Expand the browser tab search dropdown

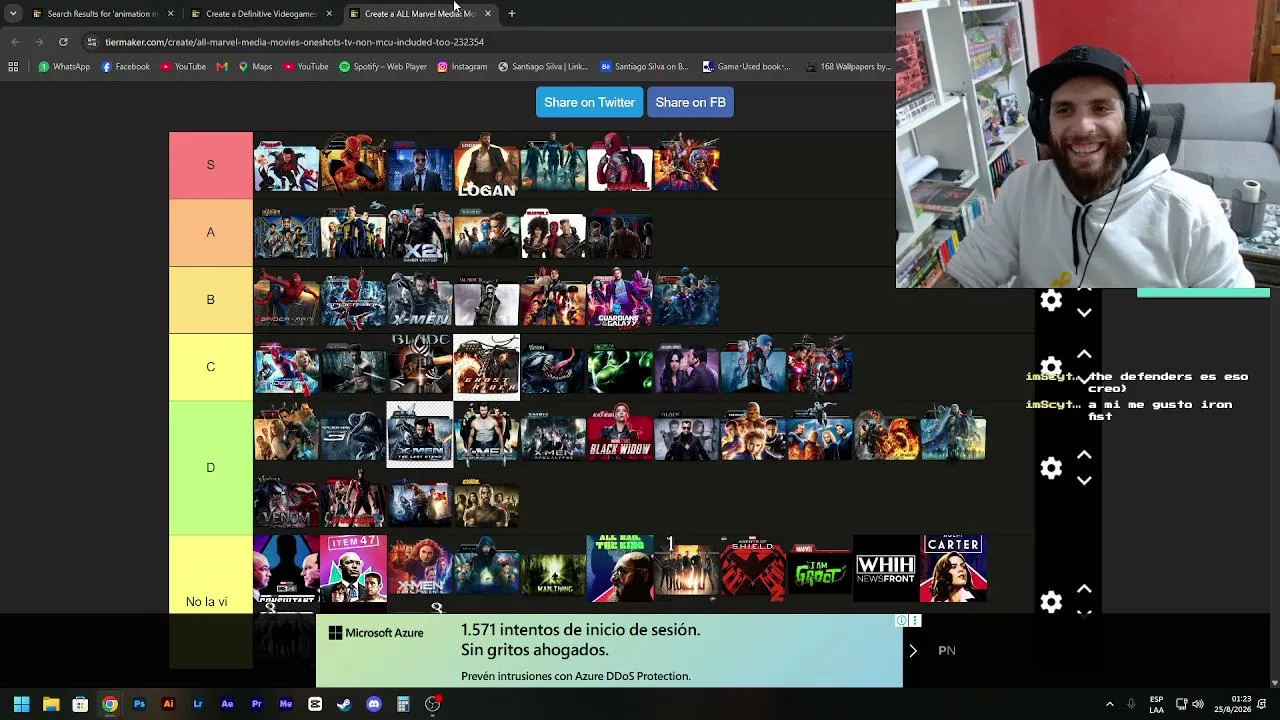13,14
